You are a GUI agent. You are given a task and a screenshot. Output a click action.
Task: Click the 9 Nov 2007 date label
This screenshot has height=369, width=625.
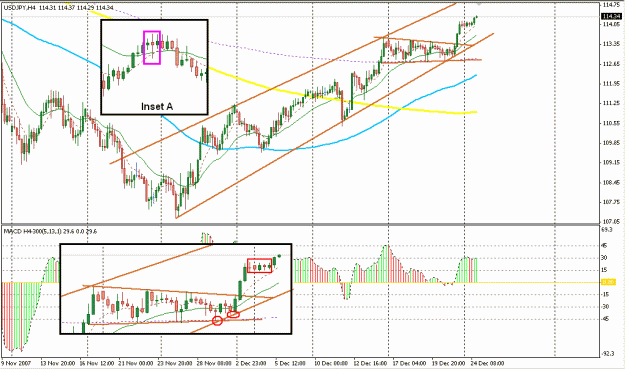coord(16,363)
